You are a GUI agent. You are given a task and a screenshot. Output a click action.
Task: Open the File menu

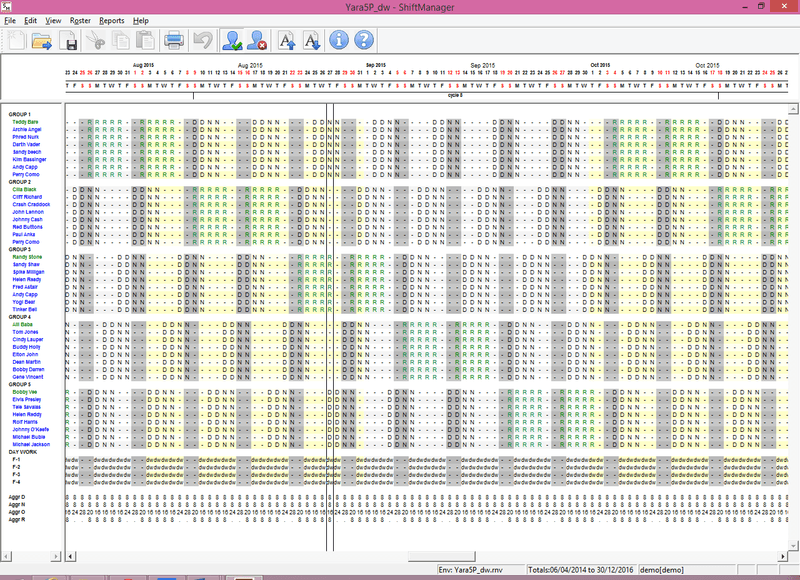(x=10, y=20)
